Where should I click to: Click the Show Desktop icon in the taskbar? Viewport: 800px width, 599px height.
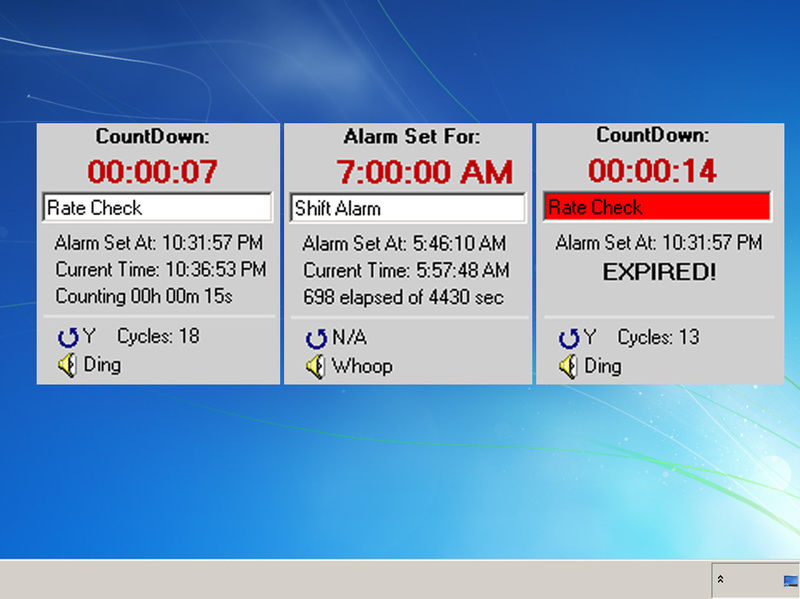[791, 581]
